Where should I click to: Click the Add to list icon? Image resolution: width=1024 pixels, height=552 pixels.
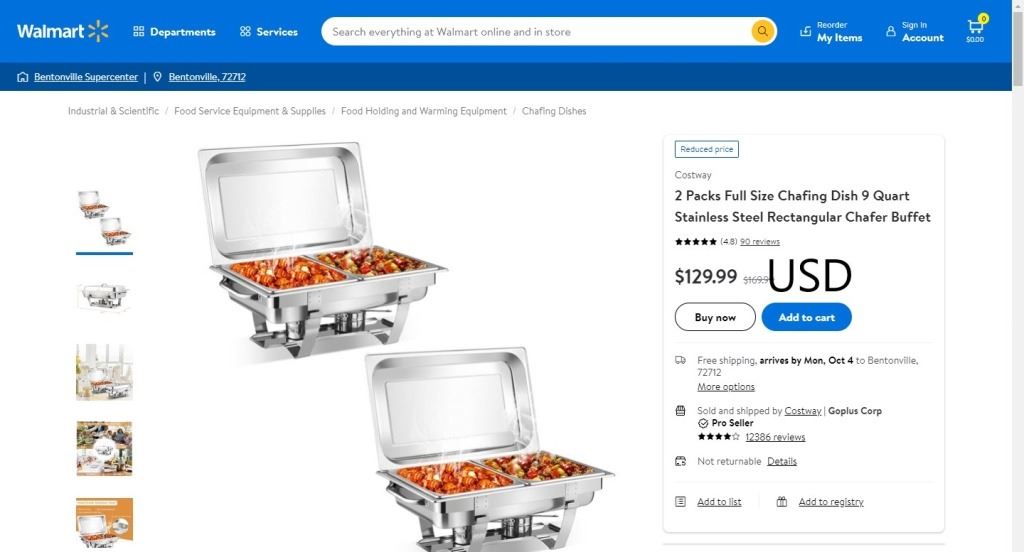(681, 502)
